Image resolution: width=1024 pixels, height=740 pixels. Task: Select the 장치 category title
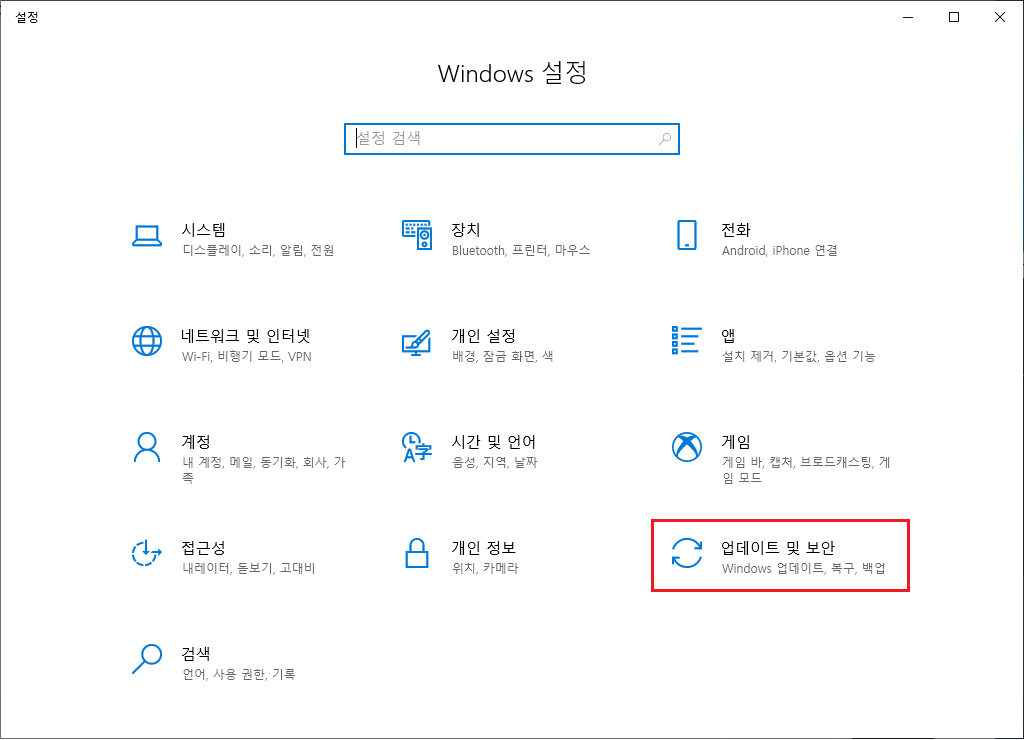point(466,230)
